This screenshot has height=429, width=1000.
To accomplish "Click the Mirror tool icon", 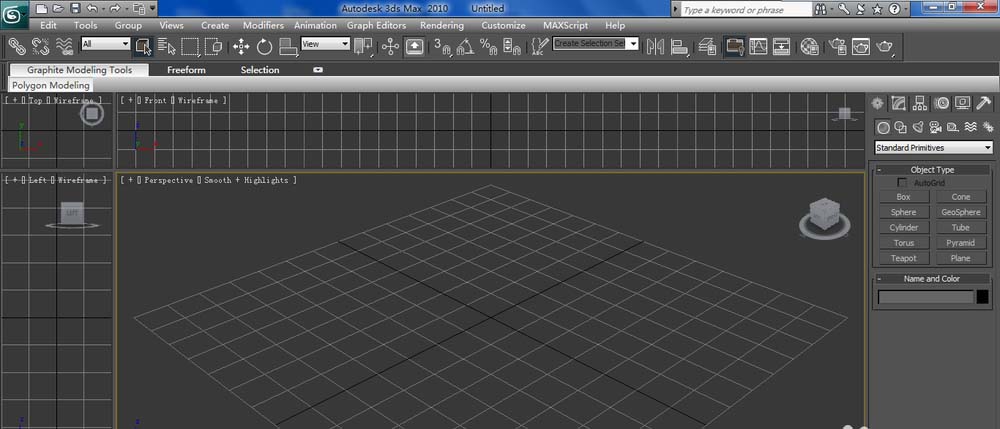I will tap(656, 47).
